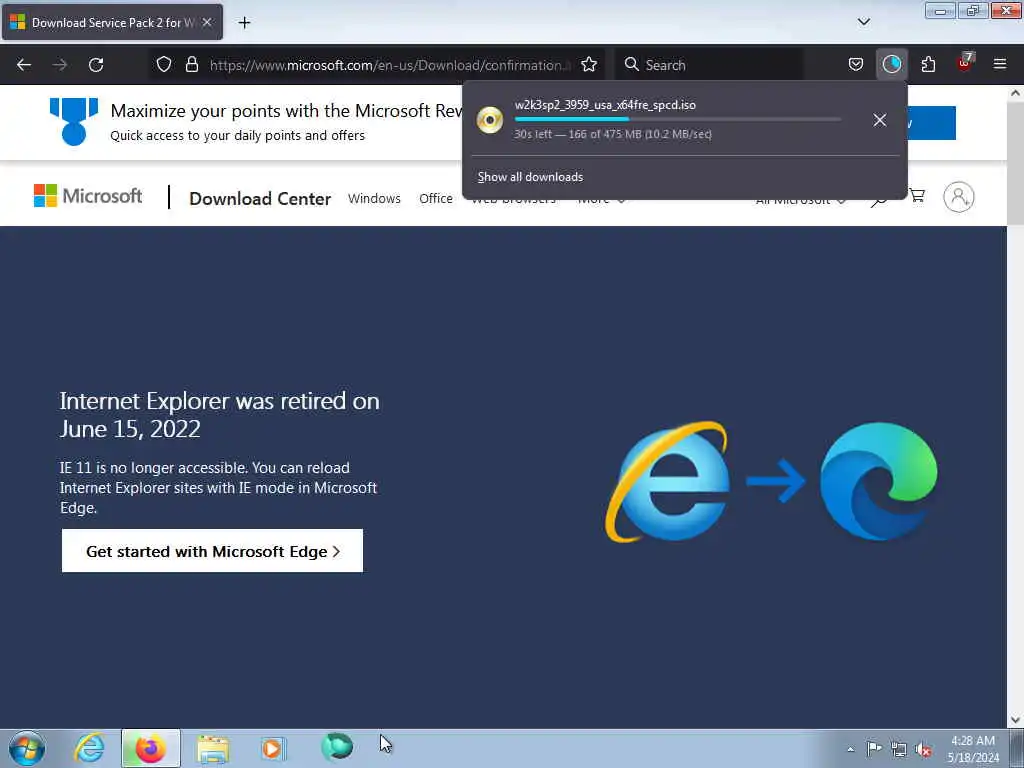Screen dimensions: 1024x768
Task: Open Windows Media Player from taskbar
Action: tap(273, 748)
